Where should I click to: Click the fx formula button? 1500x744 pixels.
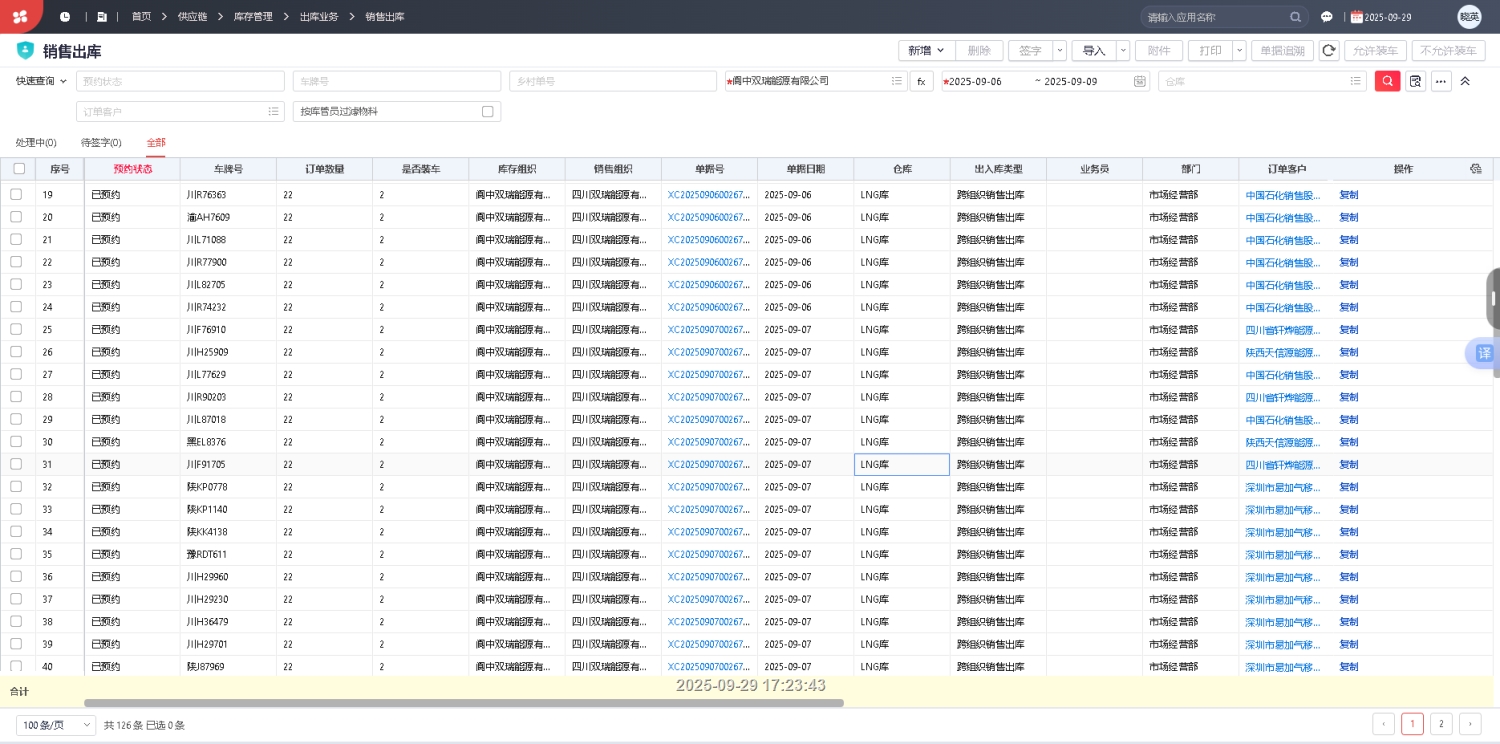(921, 81)
